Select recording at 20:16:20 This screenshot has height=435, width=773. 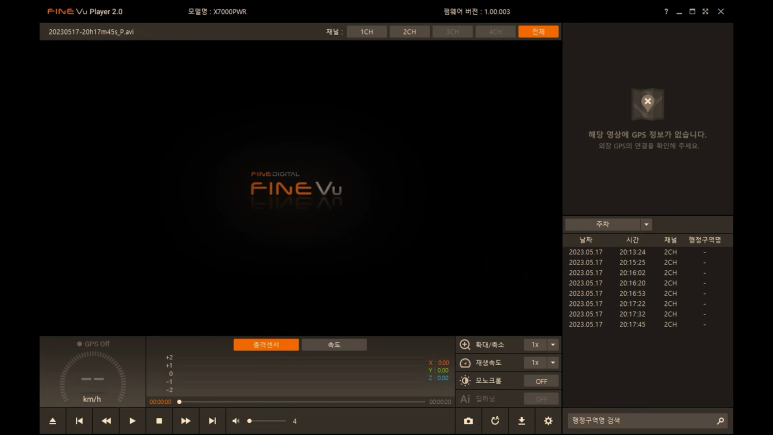tap(647, 283)
